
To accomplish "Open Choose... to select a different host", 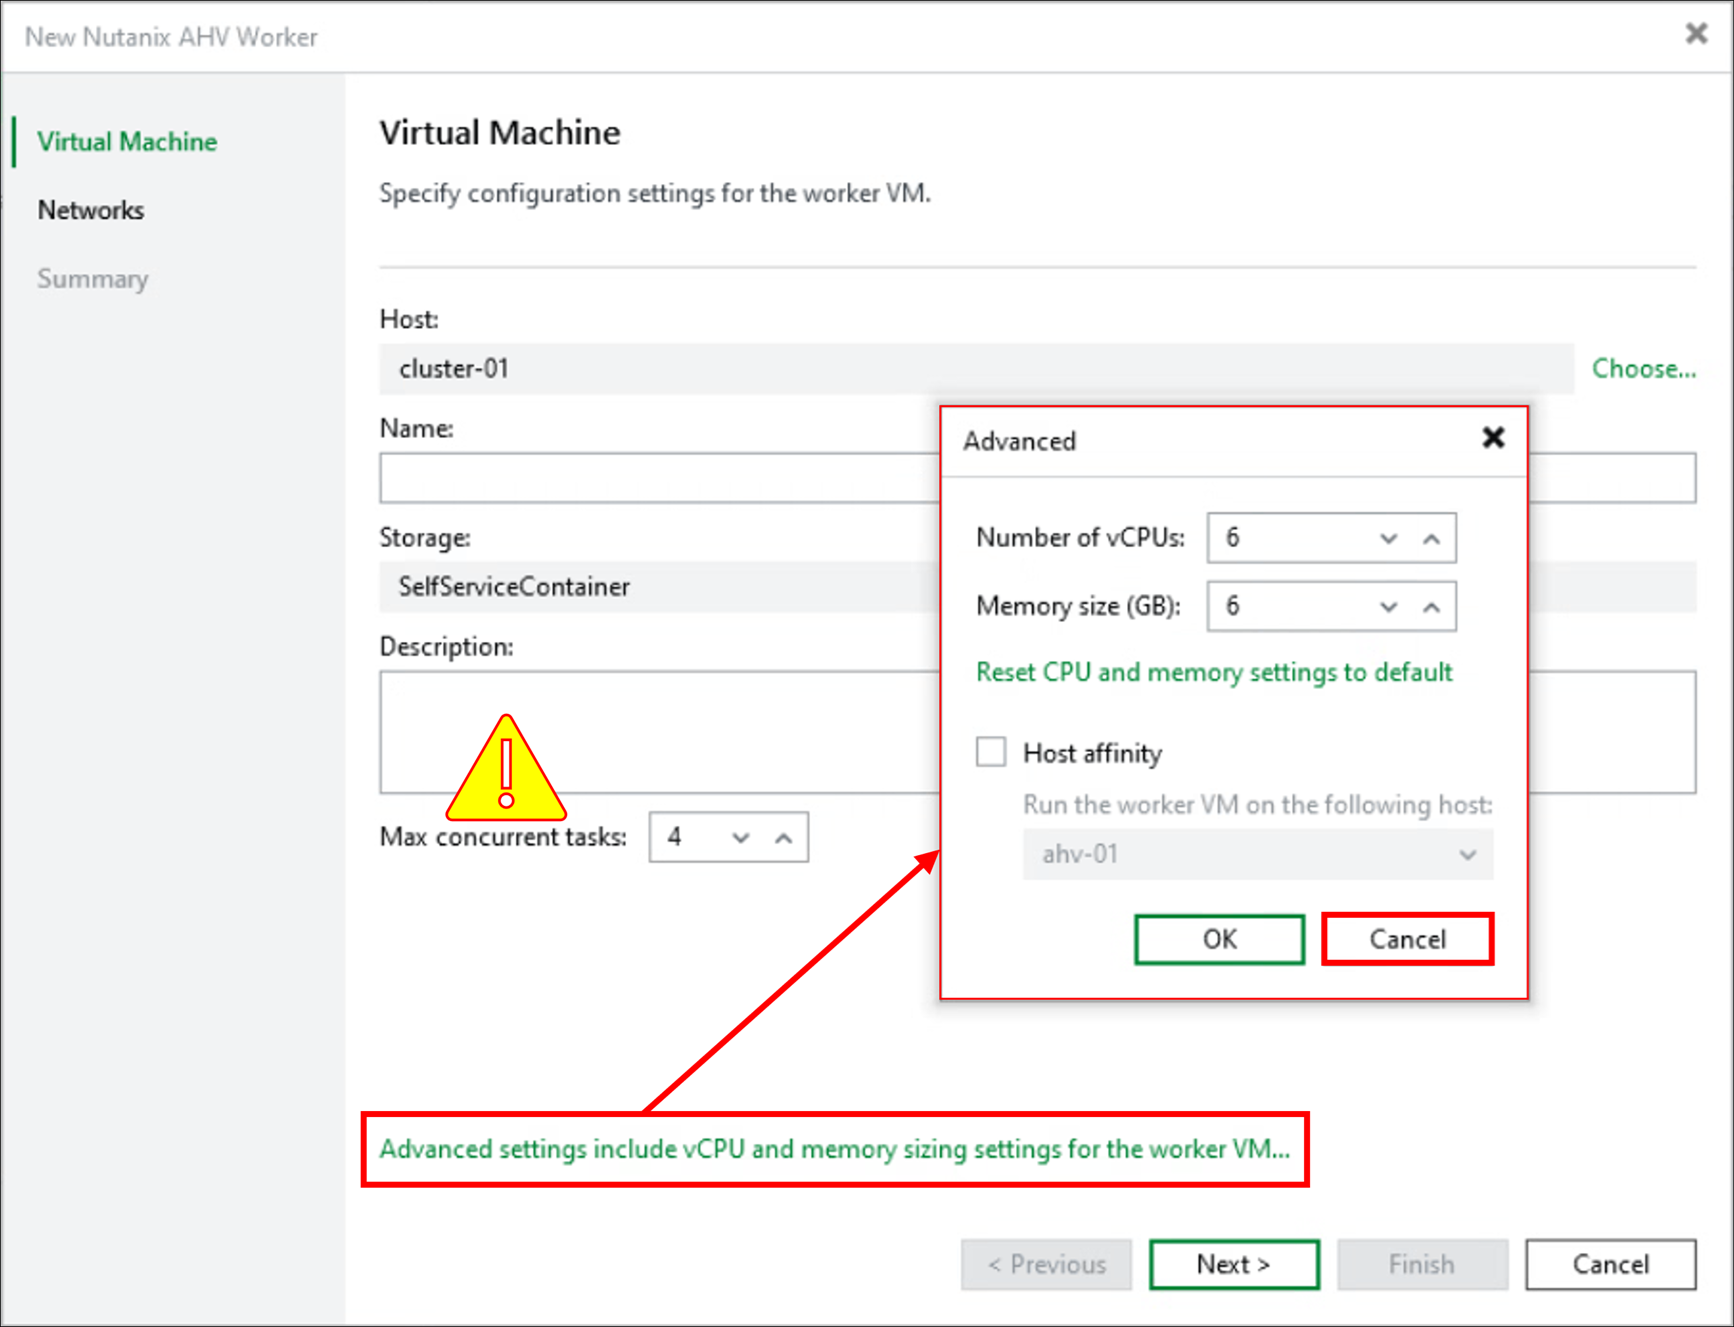I will 1644,368.
